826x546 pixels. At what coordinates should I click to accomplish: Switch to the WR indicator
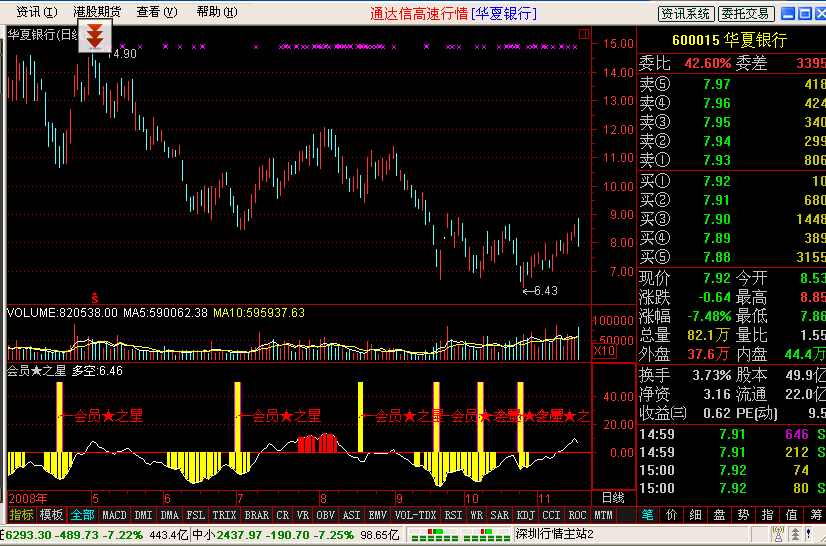(x=477, y=515)
